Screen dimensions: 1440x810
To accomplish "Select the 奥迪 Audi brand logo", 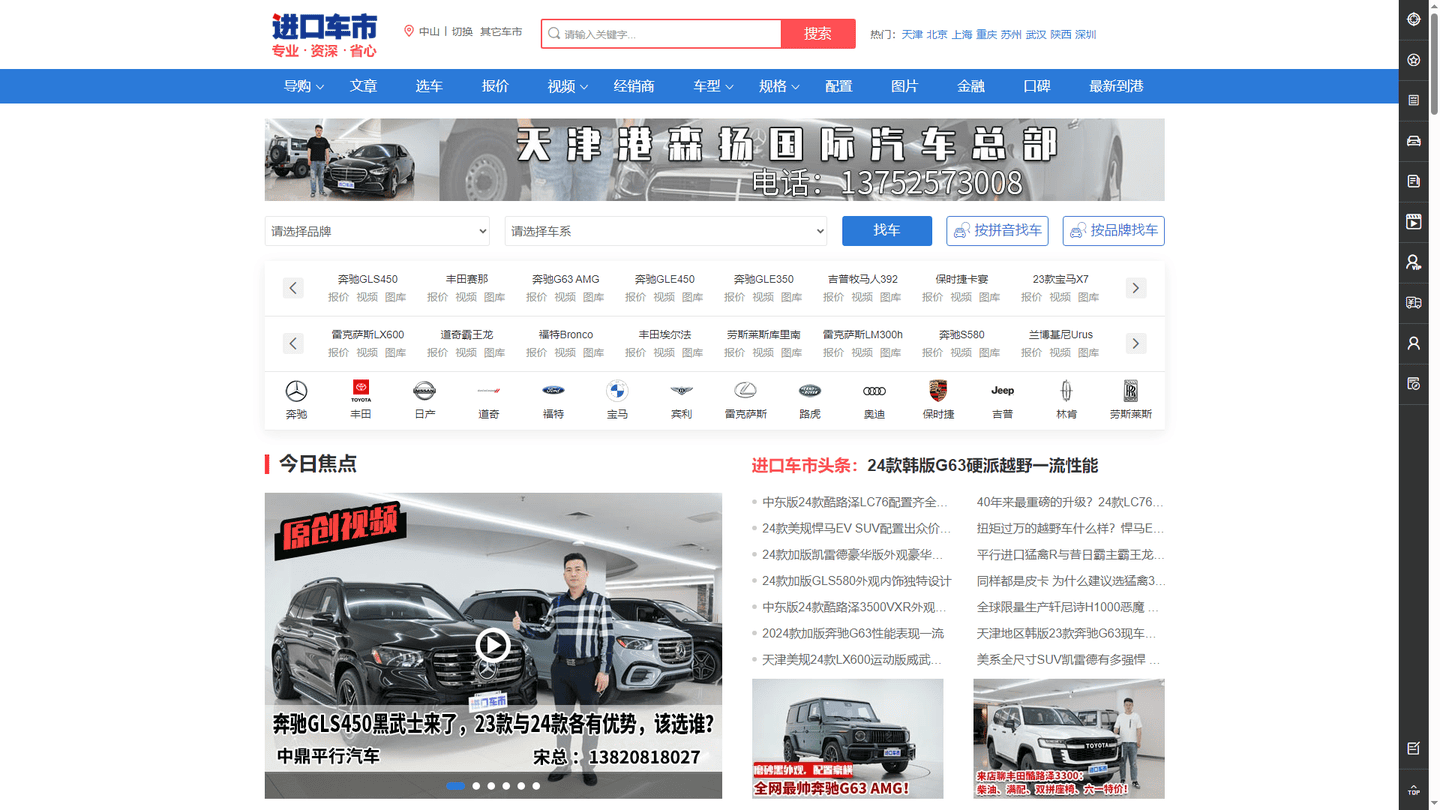I will click(874, 391).
